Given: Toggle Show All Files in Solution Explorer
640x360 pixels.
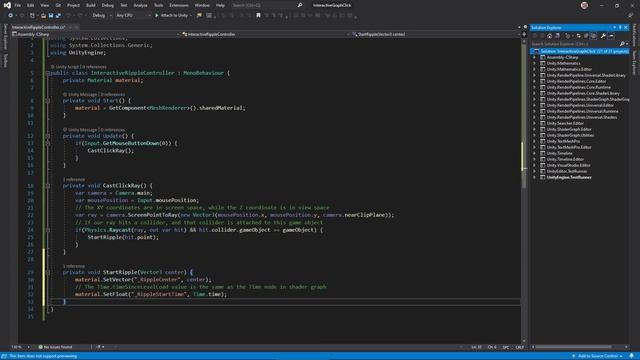Looking at the screenshot, I should coord(594,36).
